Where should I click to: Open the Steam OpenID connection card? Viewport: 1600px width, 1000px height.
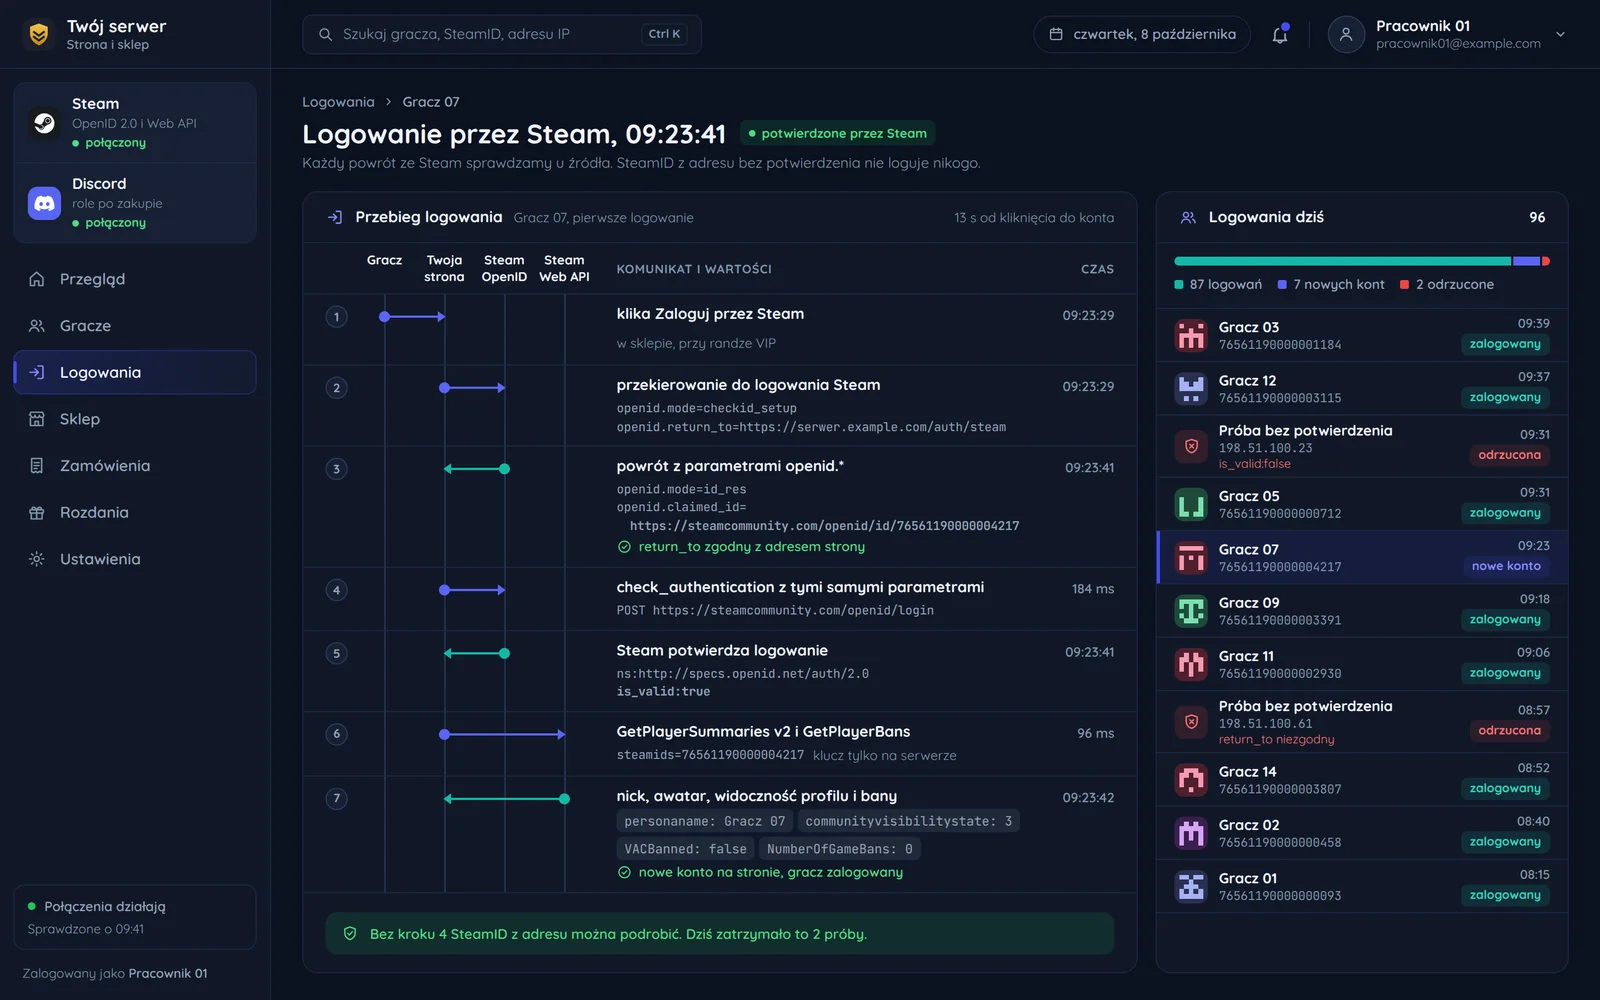click(x=135, y=123)
